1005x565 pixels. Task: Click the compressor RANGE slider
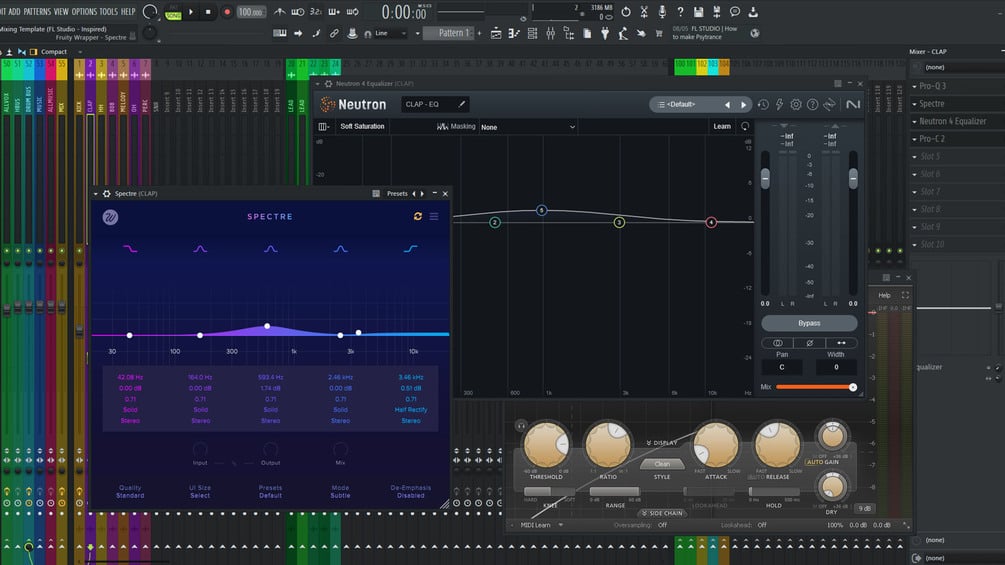coord(615,492)
